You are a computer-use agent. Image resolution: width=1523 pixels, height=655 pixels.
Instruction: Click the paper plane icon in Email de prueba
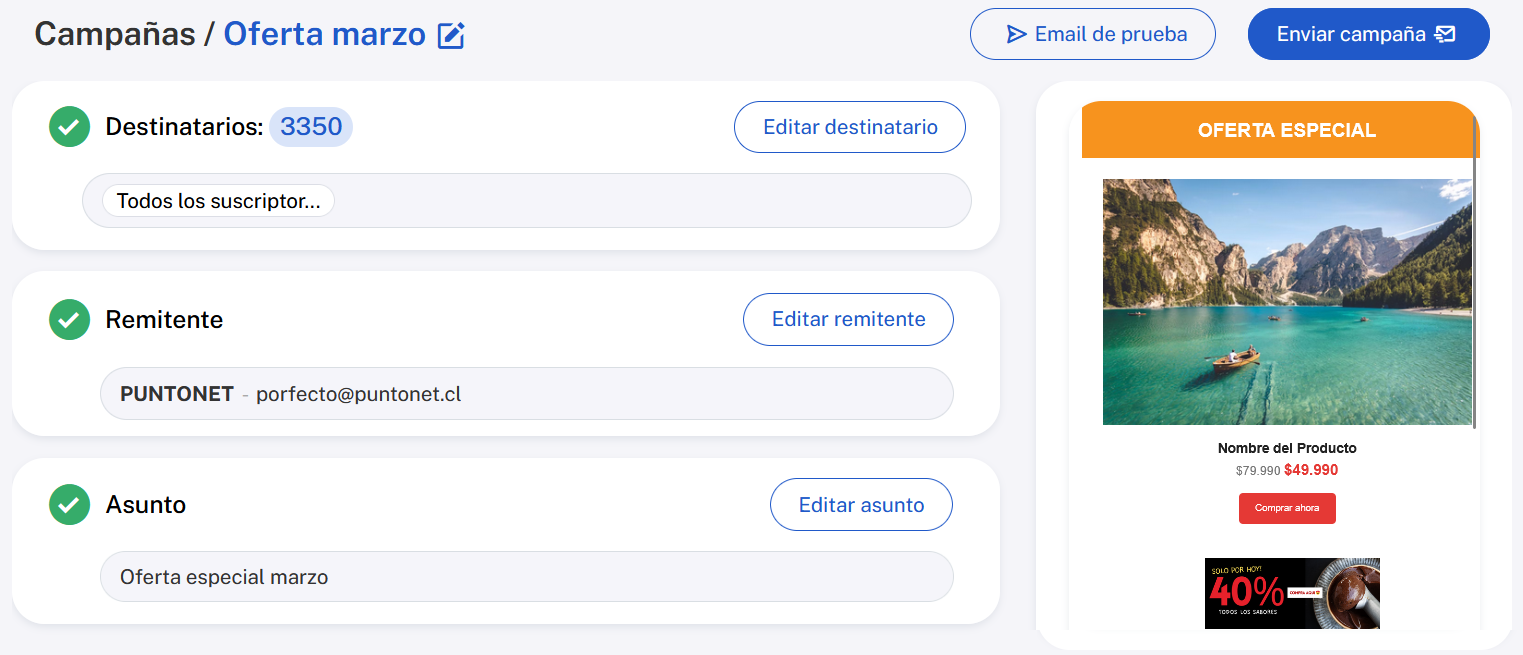[x=1016, y=35]
